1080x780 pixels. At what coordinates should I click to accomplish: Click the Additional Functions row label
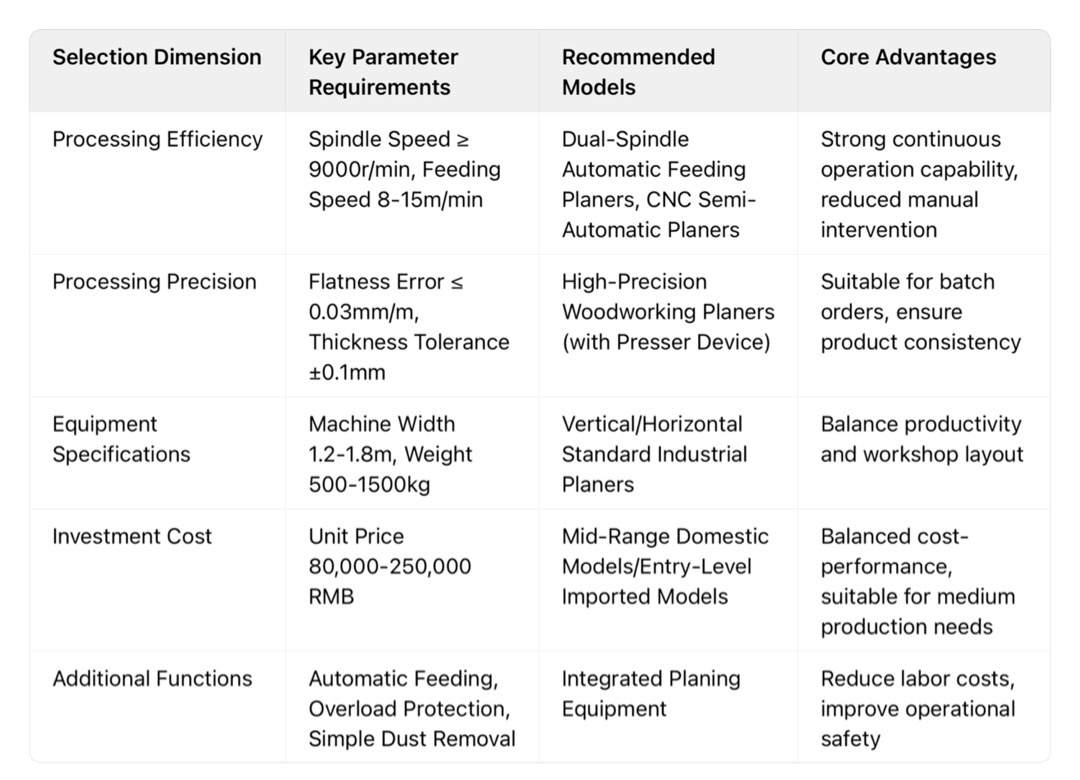(x=152, y=679)
